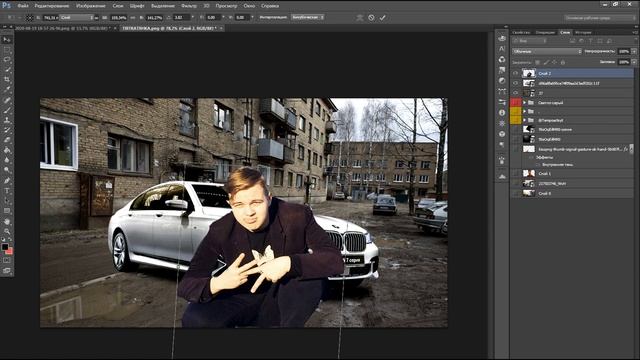The height and width of the screenshot is (360, 640).
Task: Open the Выделение menu
Action: (162, 6)
